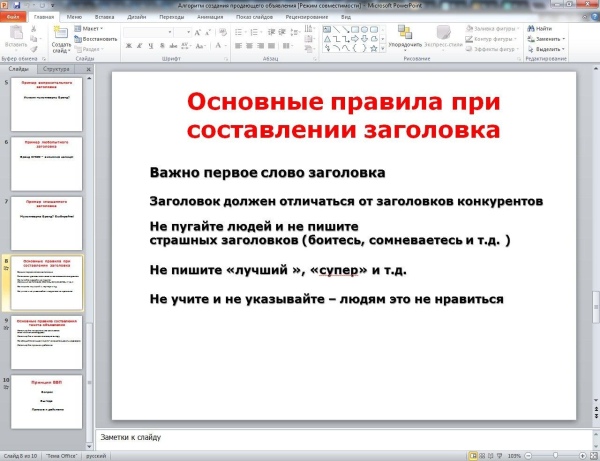Toggle Underline (Ч) formatting
This screenshot has height=461, width=600.
pyautogui.click(x=149, y=46)
